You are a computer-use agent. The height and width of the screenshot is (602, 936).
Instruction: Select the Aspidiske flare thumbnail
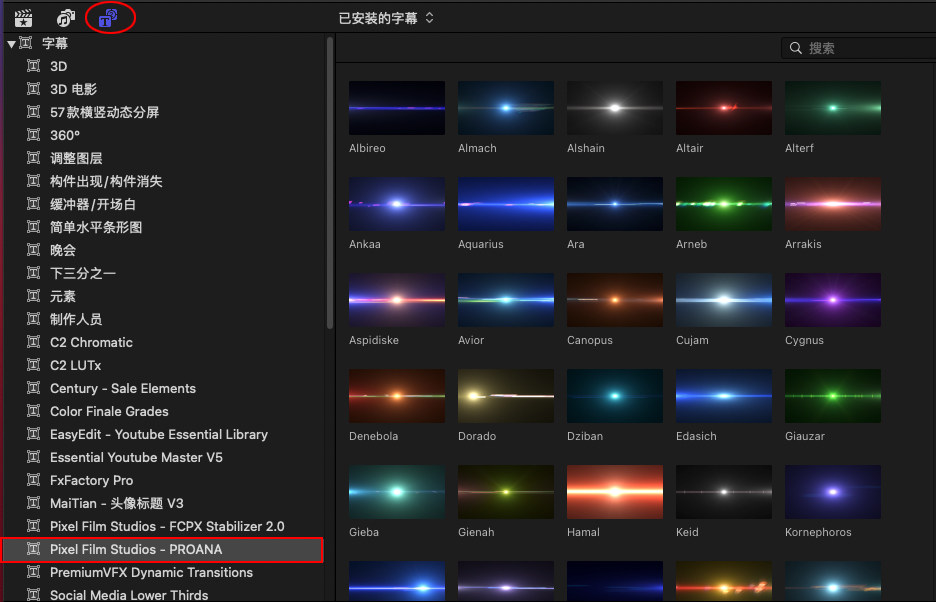pos(397,300)
